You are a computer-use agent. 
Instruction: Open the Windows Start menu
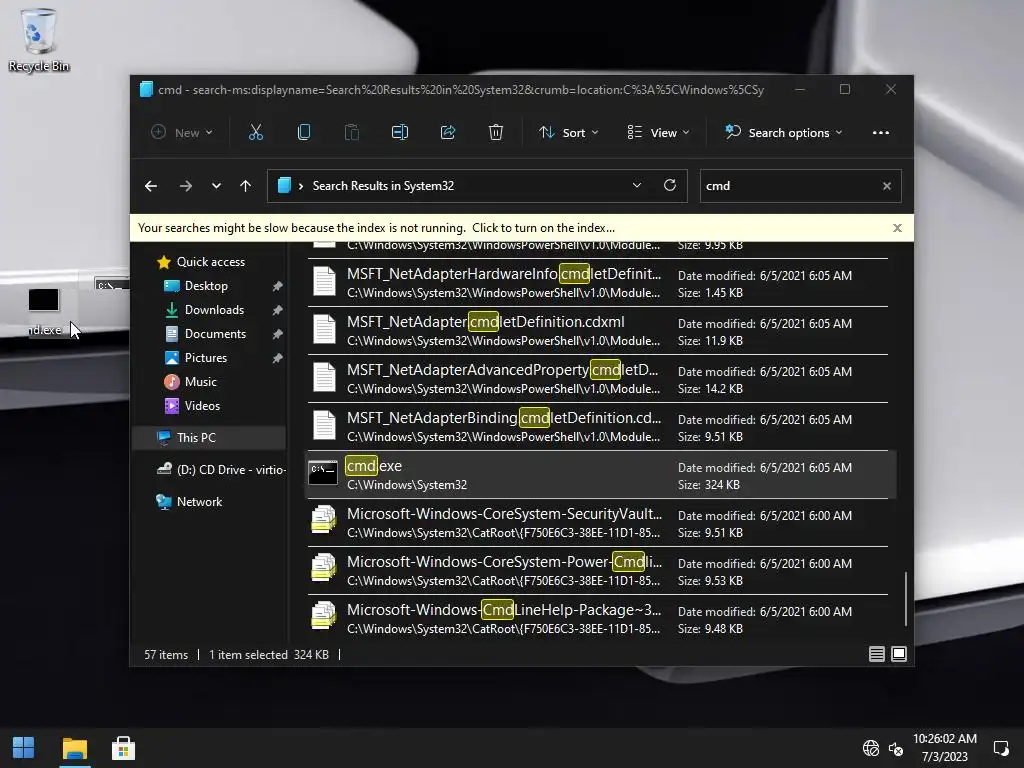[24, 748]
